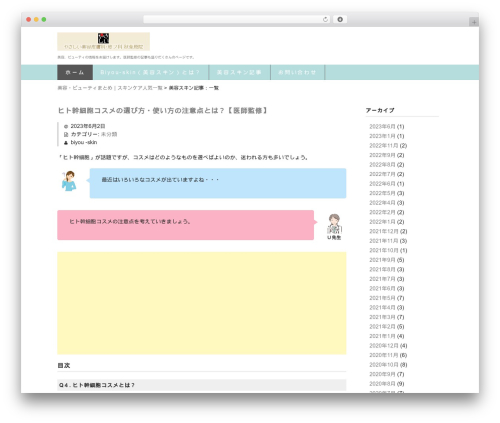
Task: Click the 目次 heading
Action: click(64, 366)
